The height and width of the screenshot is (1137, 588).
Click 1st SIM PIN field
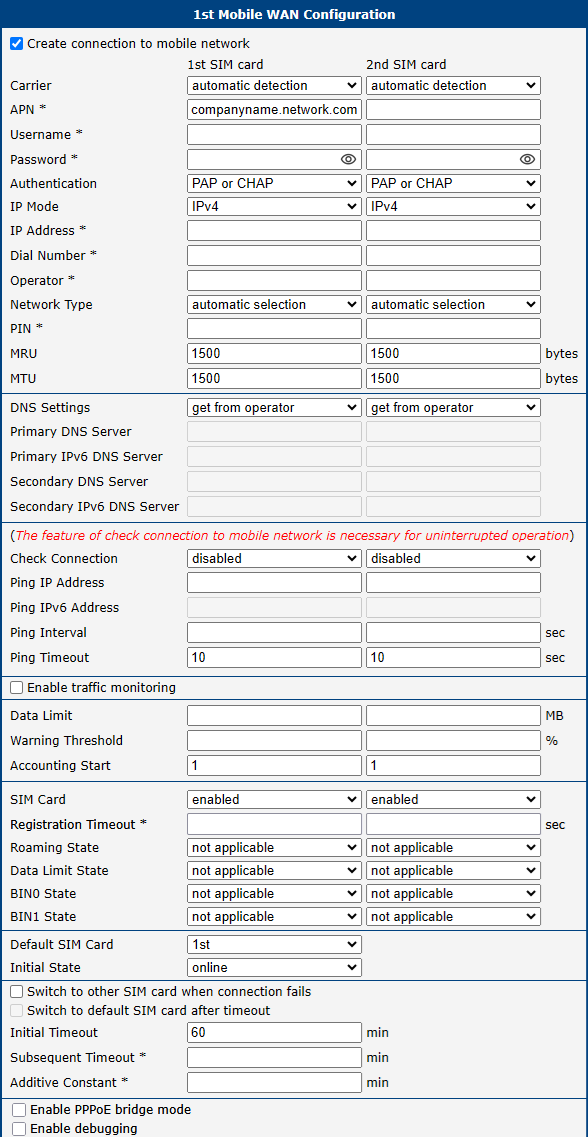click(x=274, y=328)
